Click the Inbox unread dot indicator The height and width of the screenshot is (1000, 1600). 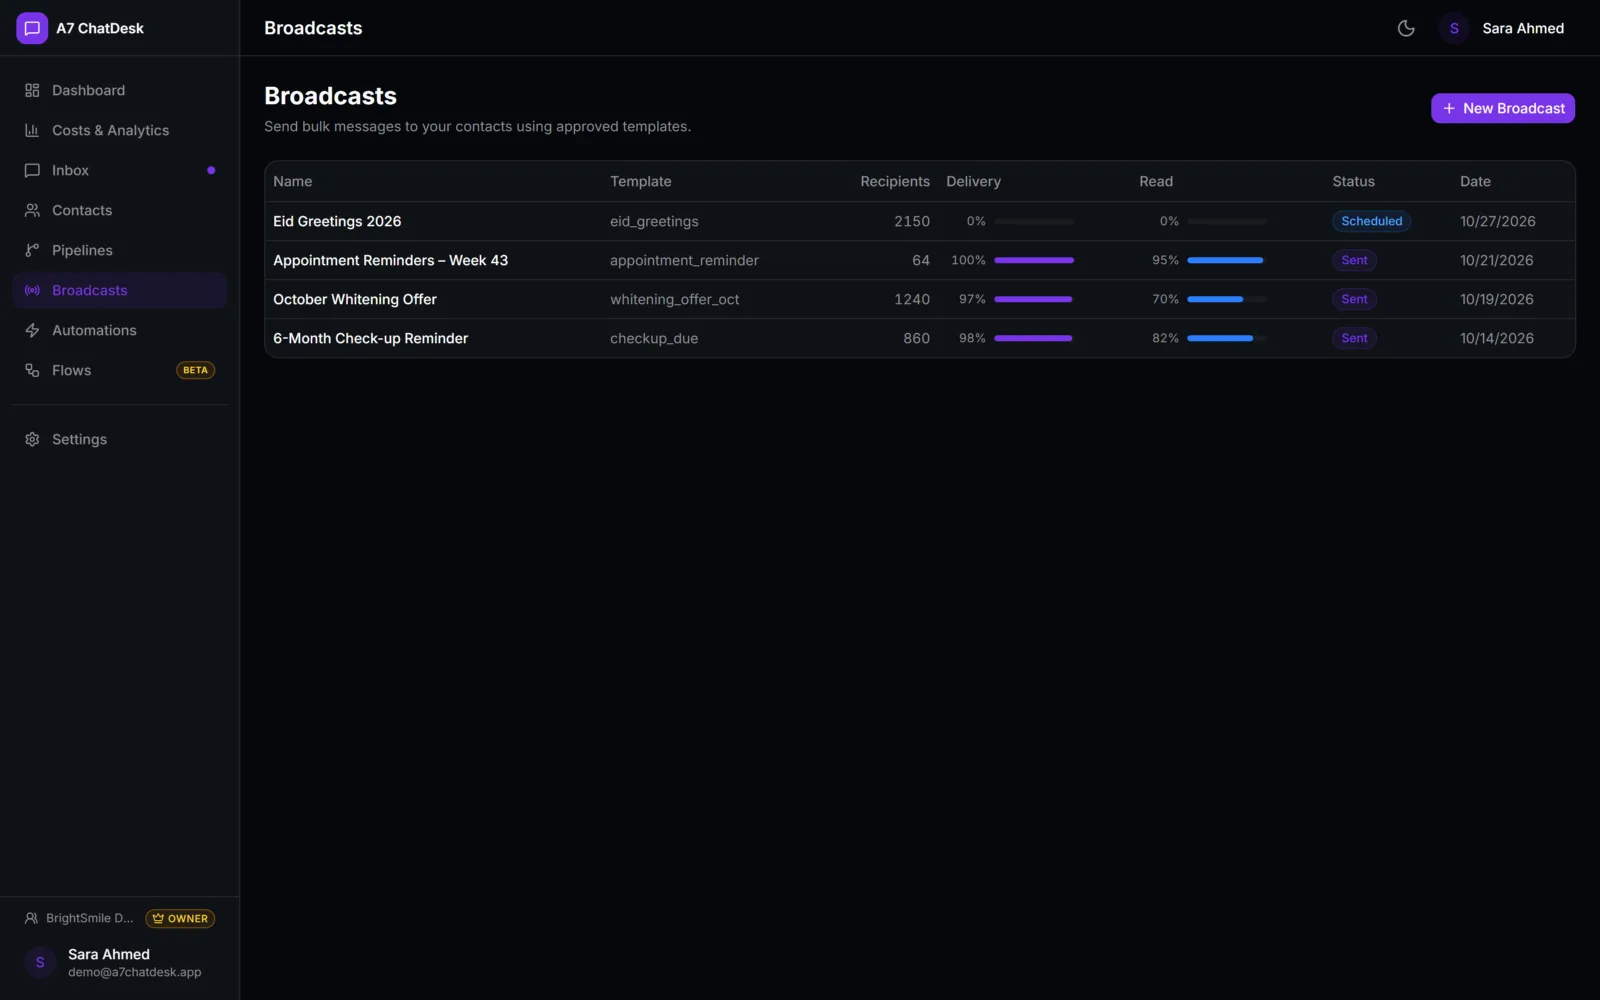211,170
